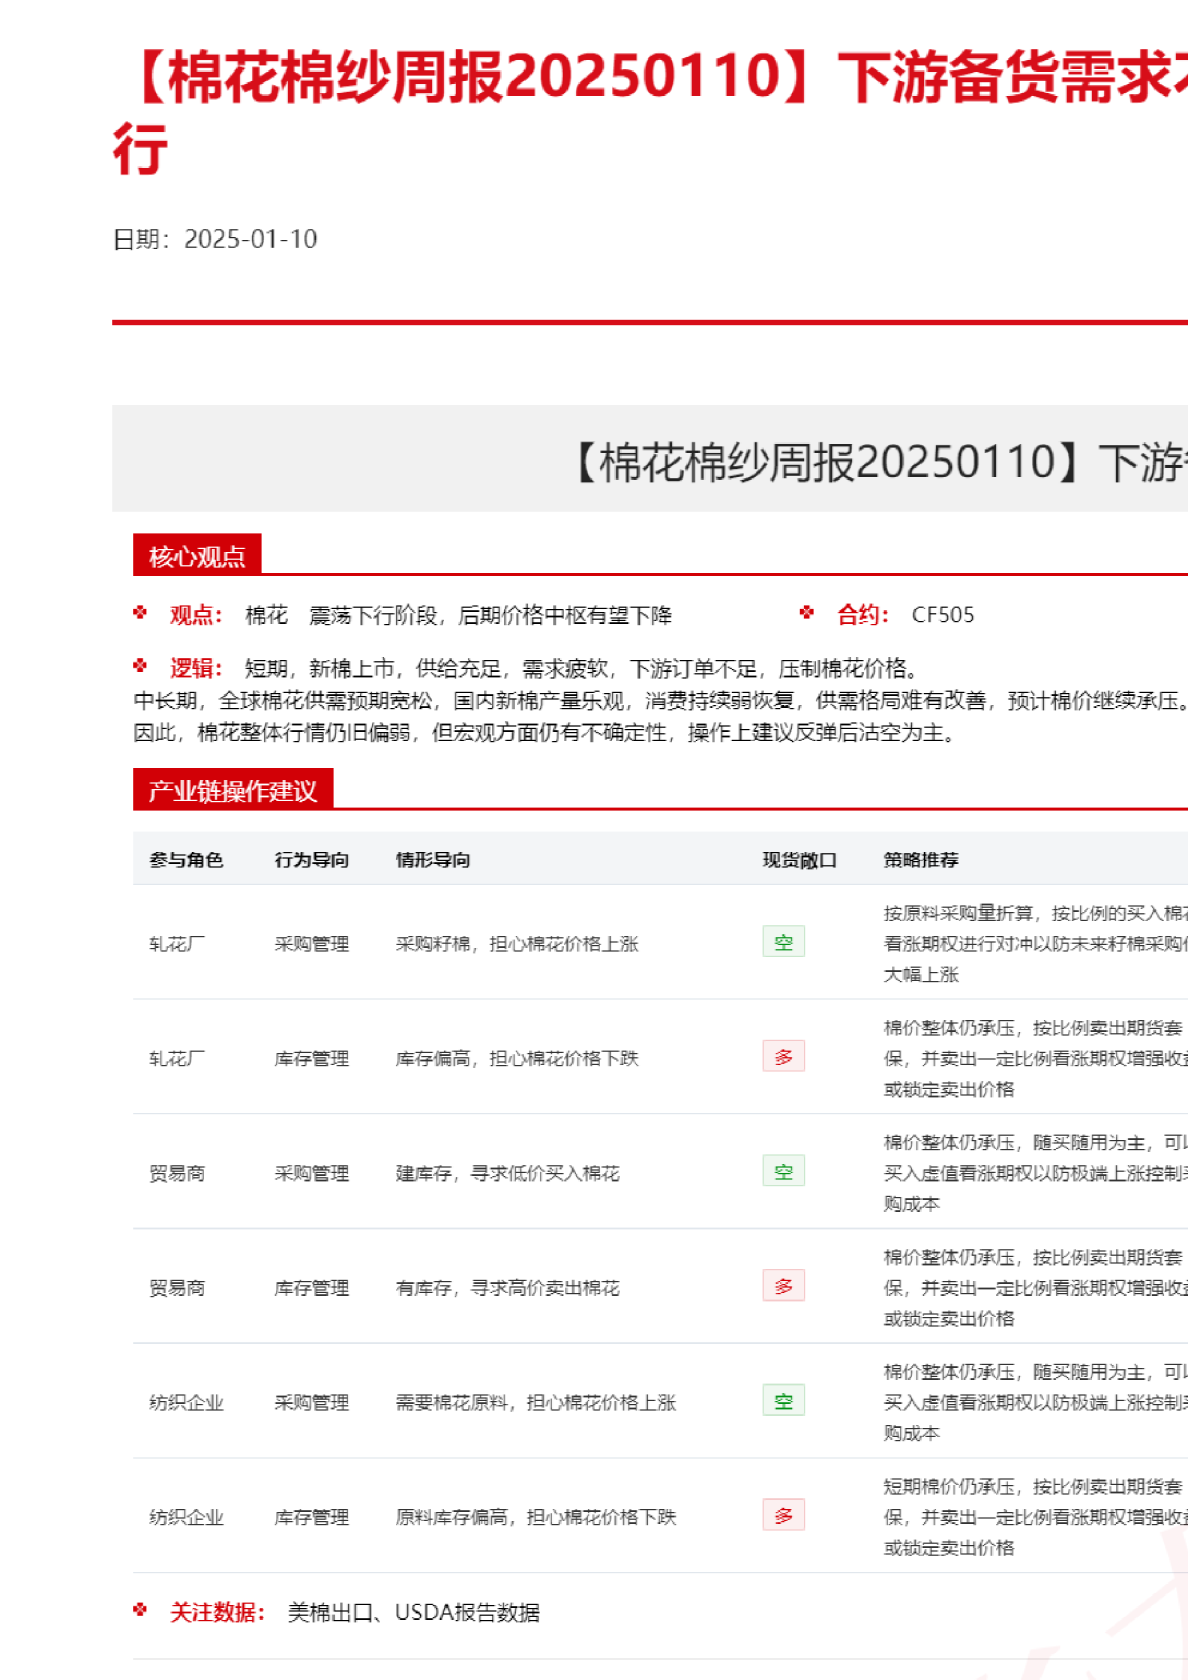Click the 多 badge in 轧花厂 库存管理 row
Viewport: 1188px width, 1680px height.
tap(783, 1057)
